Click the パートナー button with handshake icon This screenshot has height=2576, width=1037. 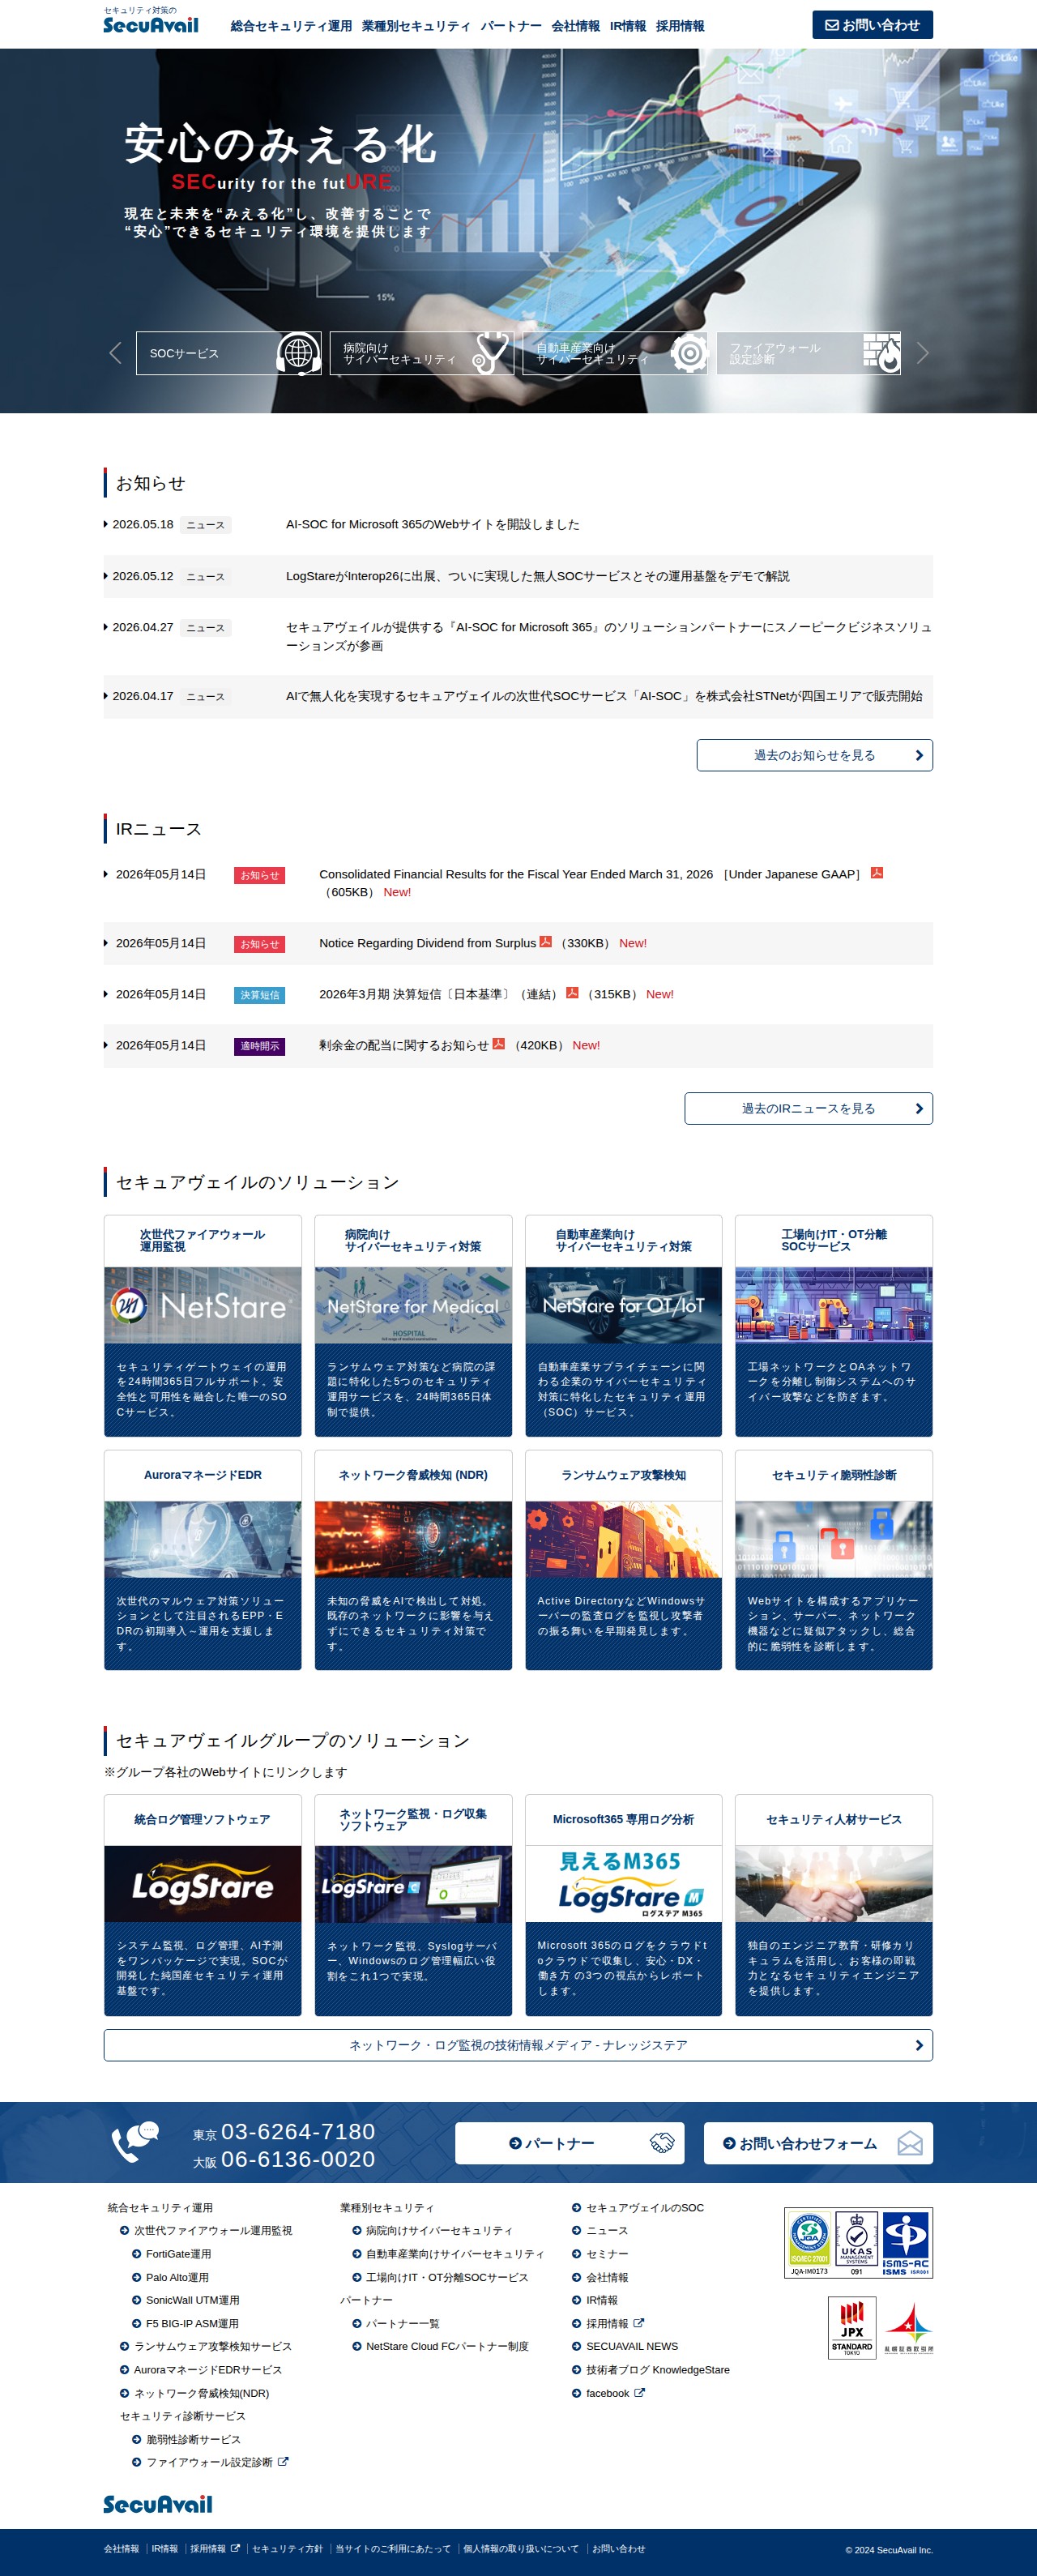(x=569, y=2143)
